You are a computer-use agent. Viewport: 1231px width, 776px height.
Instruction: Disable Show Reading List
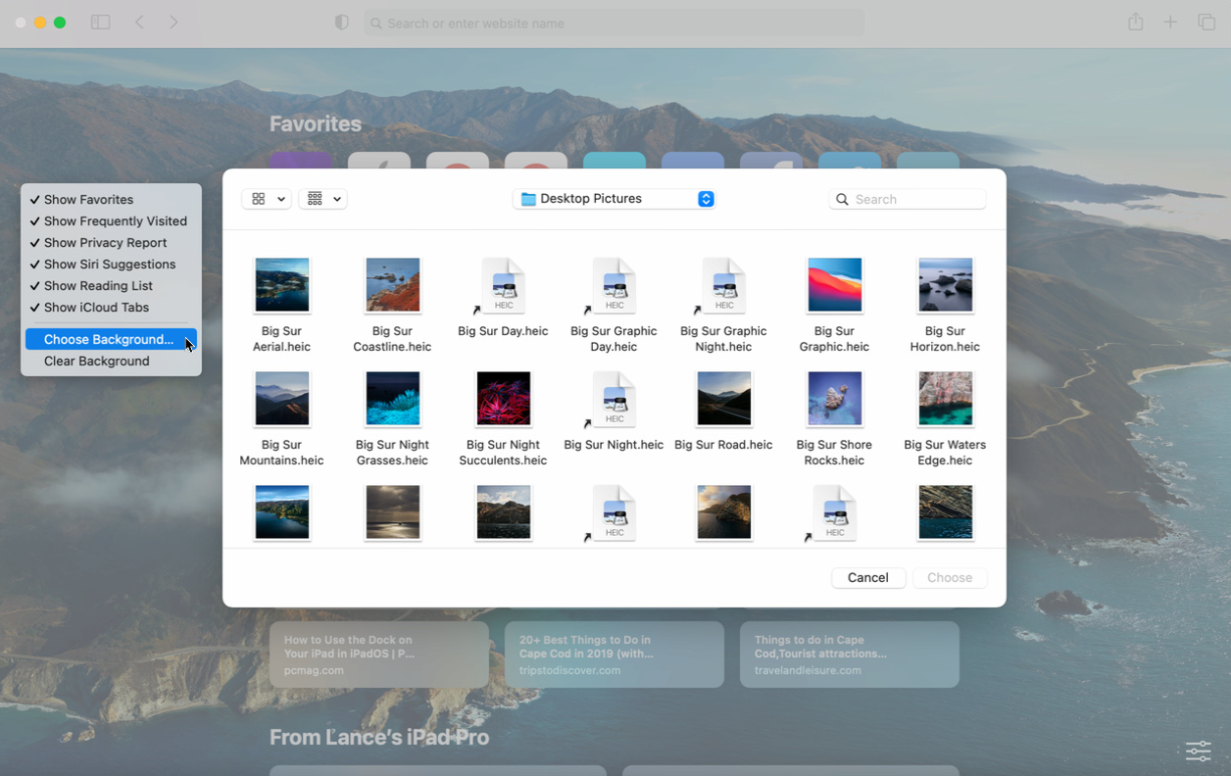(98, 286)
